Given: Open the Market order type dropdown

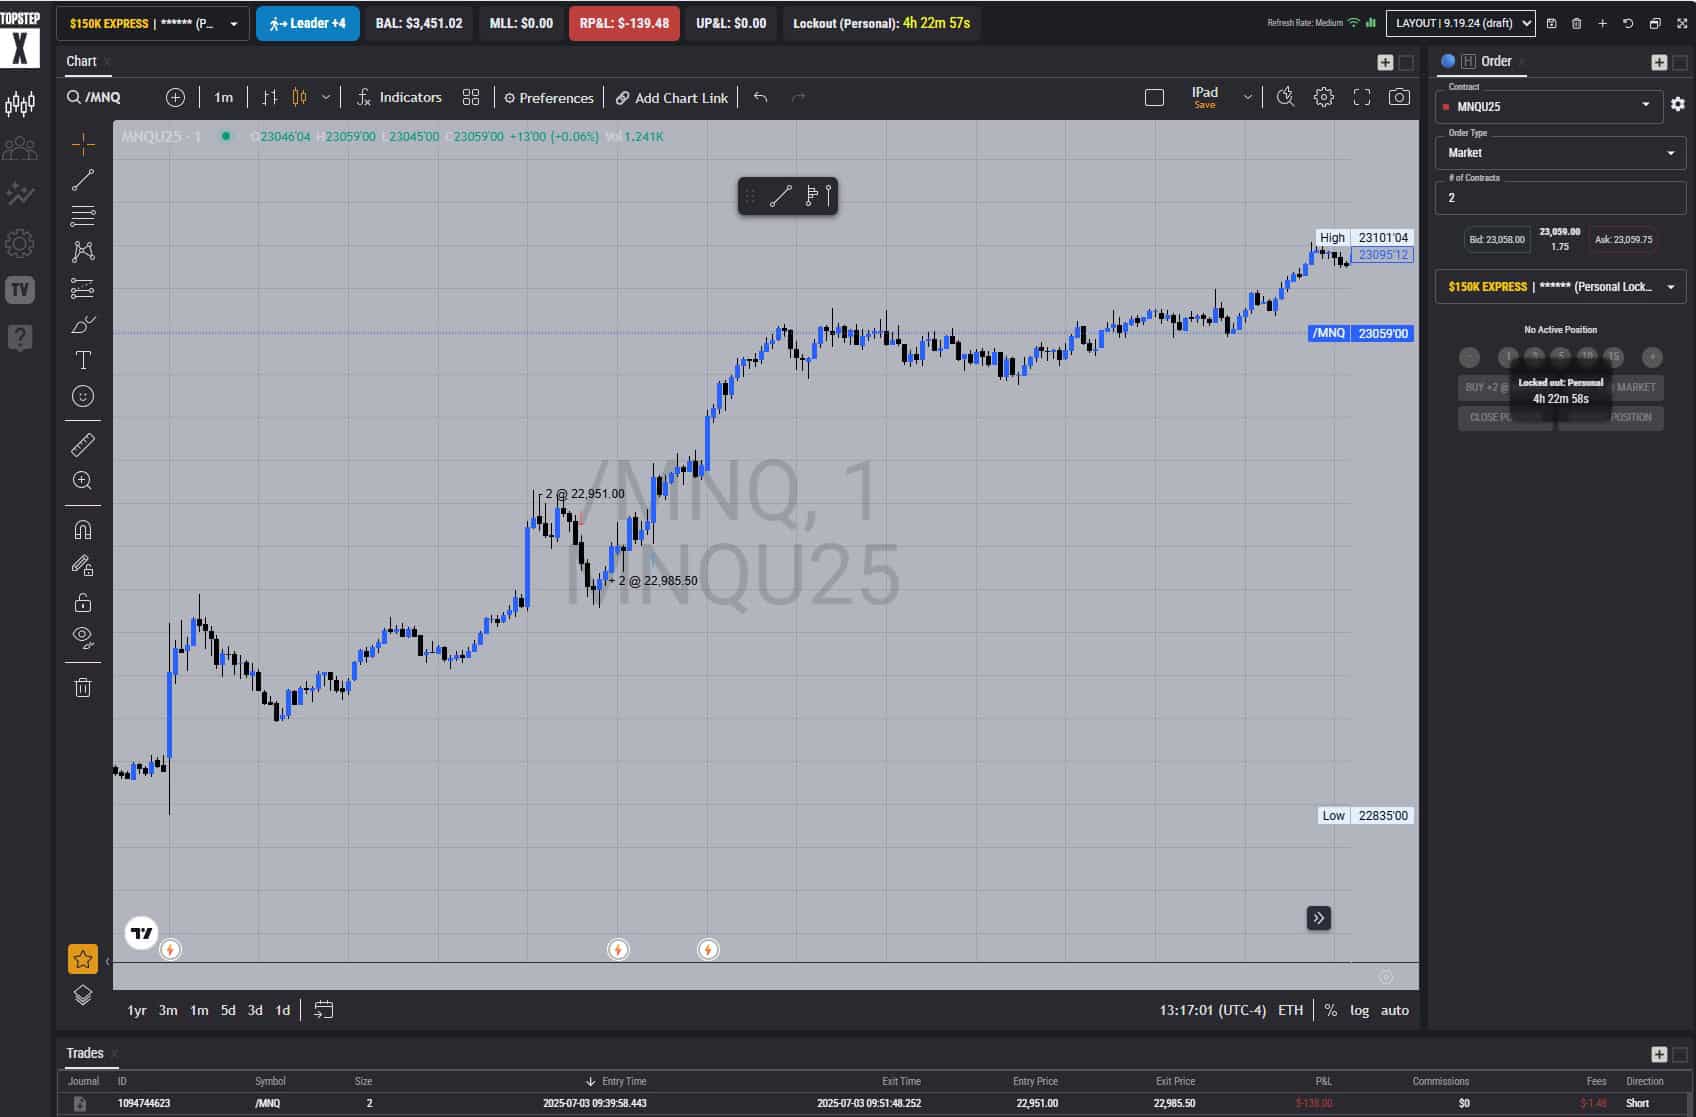Looking at the screenshot, I should point(1560,153).
